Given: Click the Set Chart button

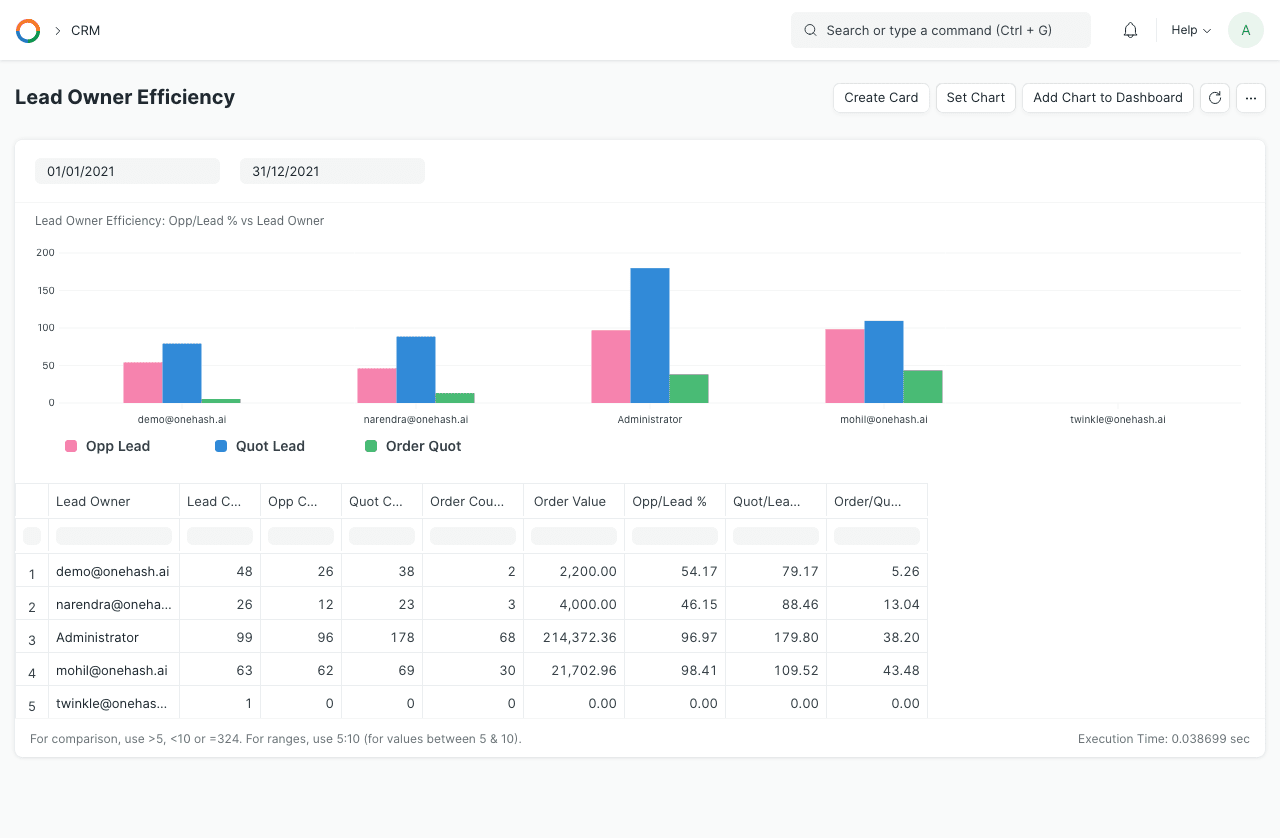Looking at the screenshot, I should 975,98.
